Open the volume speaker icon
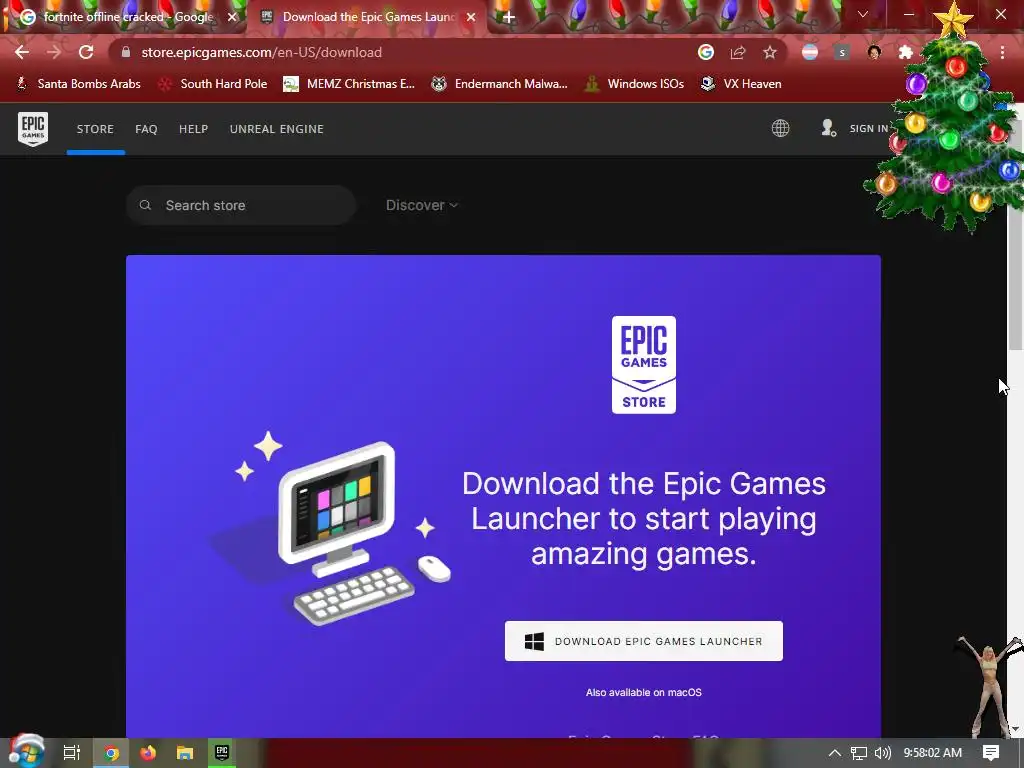Image resolution: width=1024 pixels, height=768 pixels. tap(882, 753)
